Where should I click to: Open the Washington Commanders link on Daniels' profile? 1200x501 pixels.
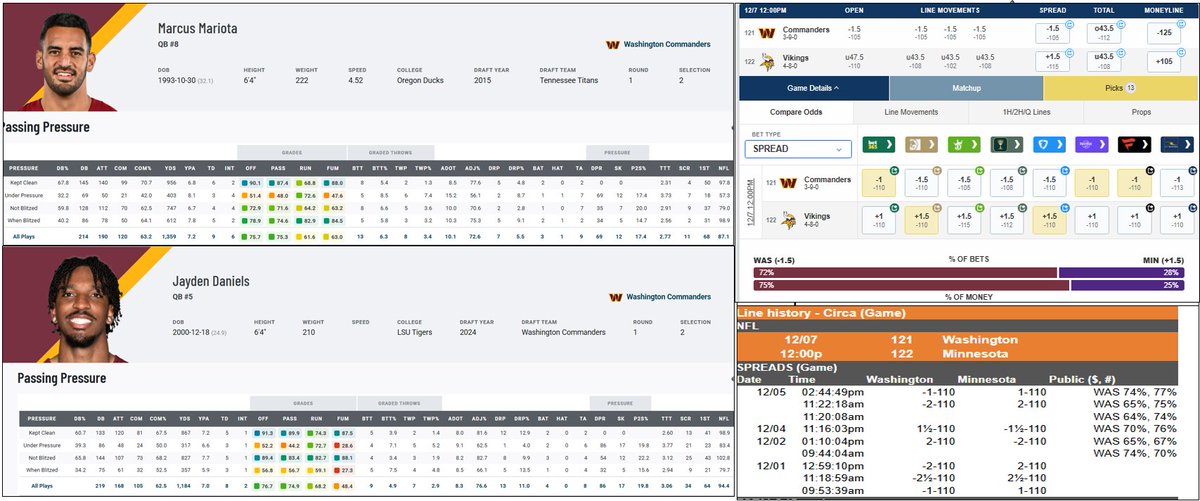pyautogui.click(x=667, y=296)
